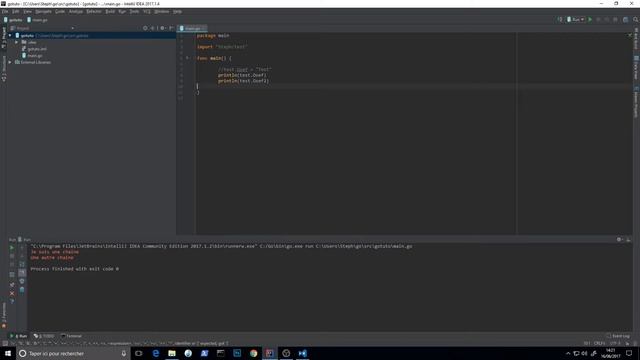Click the Stop icon in top toolbar
The image size is (640, 360).
(616, 19)
